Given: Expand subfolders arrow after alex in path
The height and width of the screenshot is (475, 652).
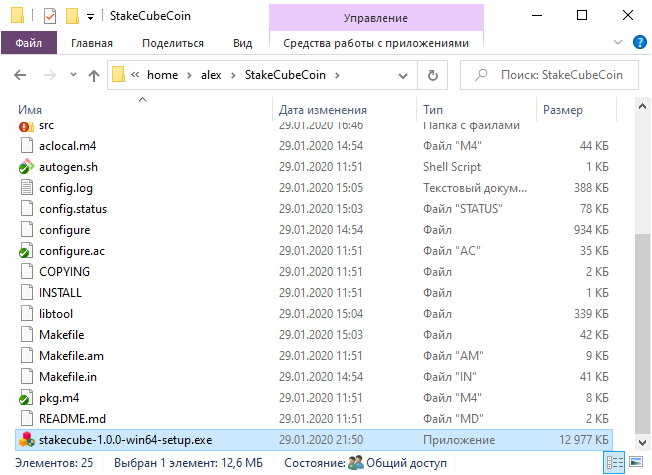Looking at the screenshot, I should [x=233, y=75].
